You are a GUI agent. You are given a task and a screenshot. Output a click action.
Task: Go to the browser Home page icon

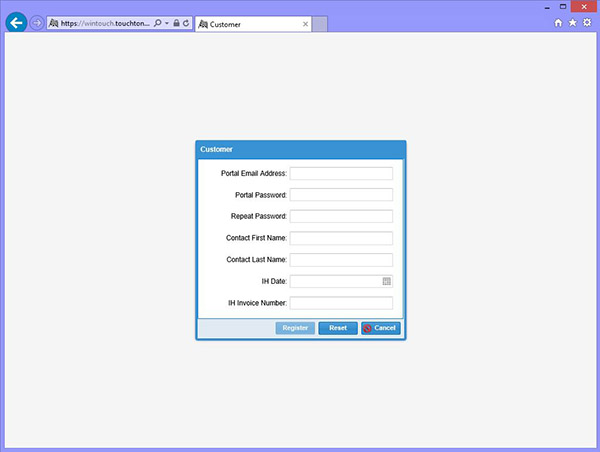[558, 23]
